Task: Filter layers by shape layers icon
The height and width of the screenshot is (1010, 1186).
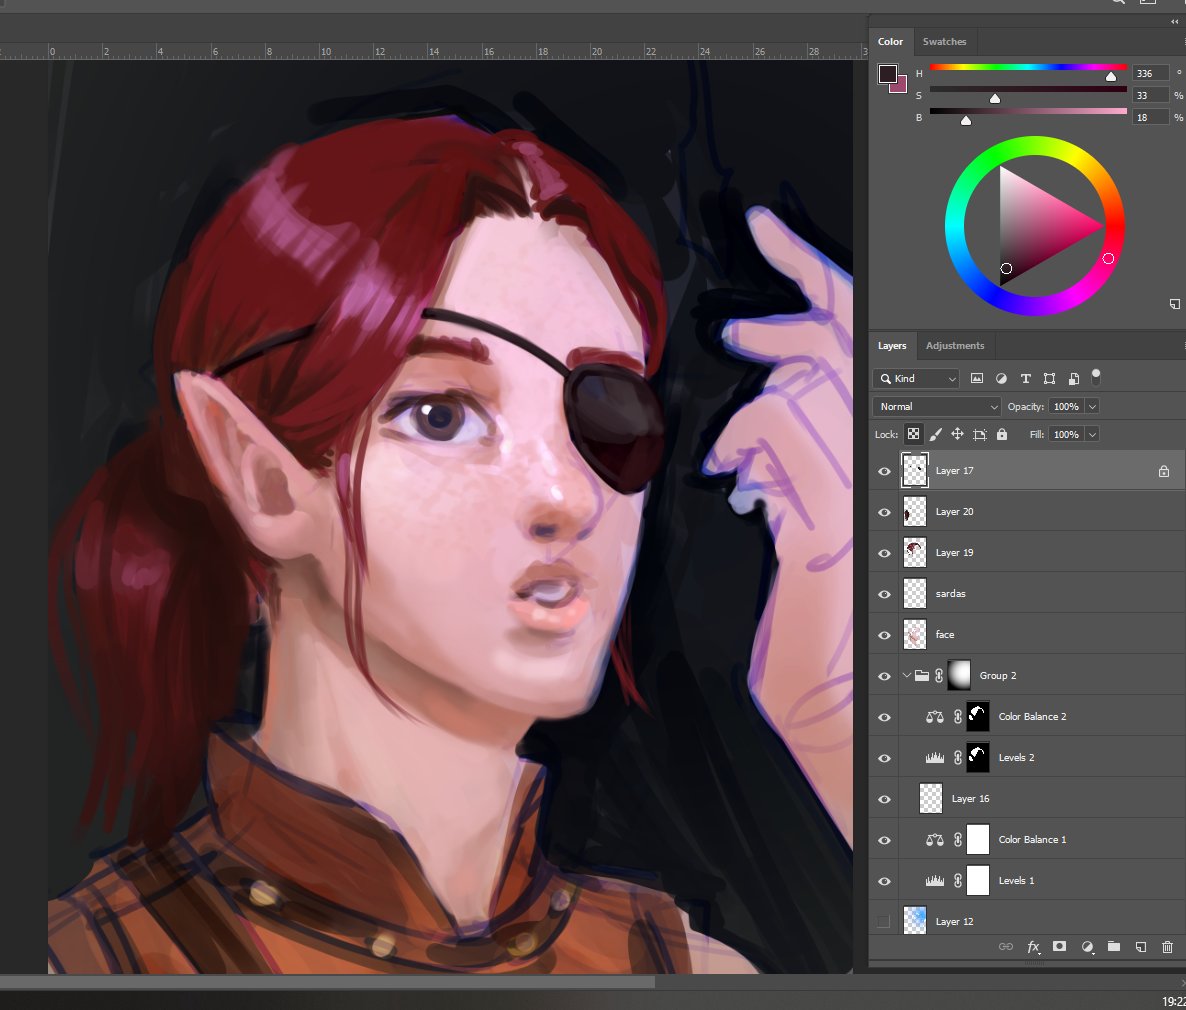Action: pos(1049,378)
